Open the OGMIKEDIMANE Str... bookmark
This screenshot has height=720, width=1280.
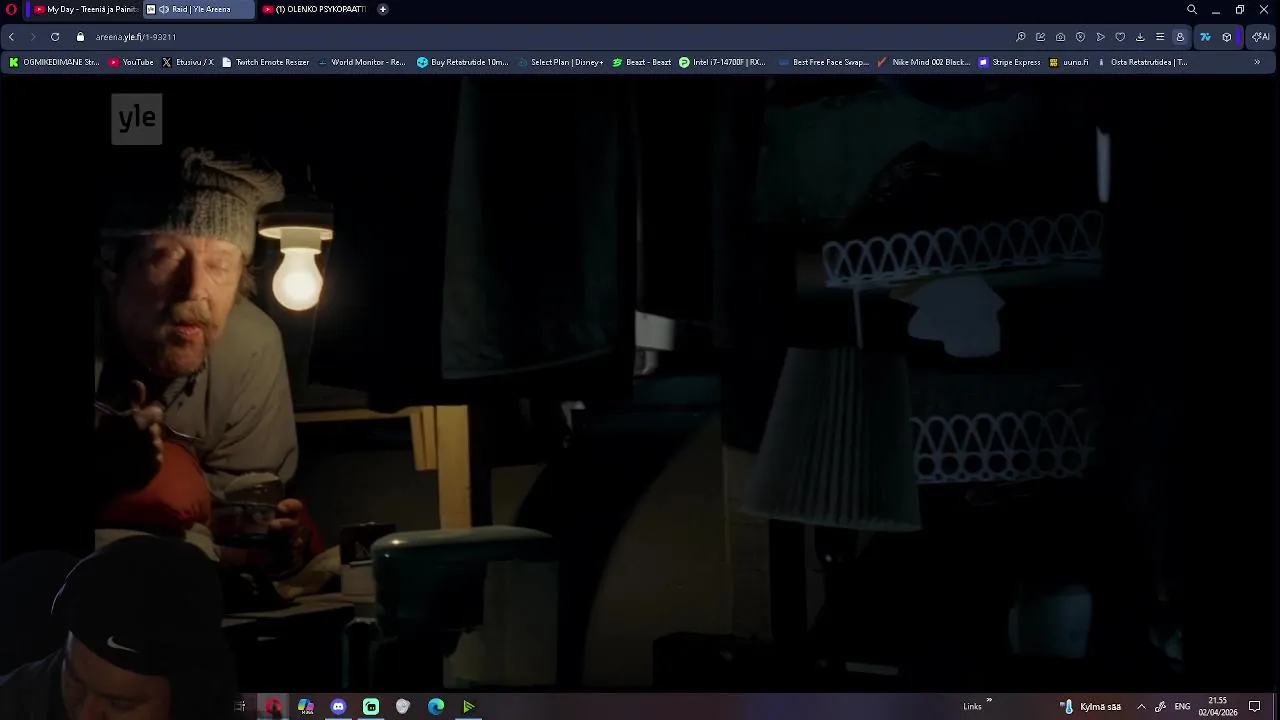(54, 62)
